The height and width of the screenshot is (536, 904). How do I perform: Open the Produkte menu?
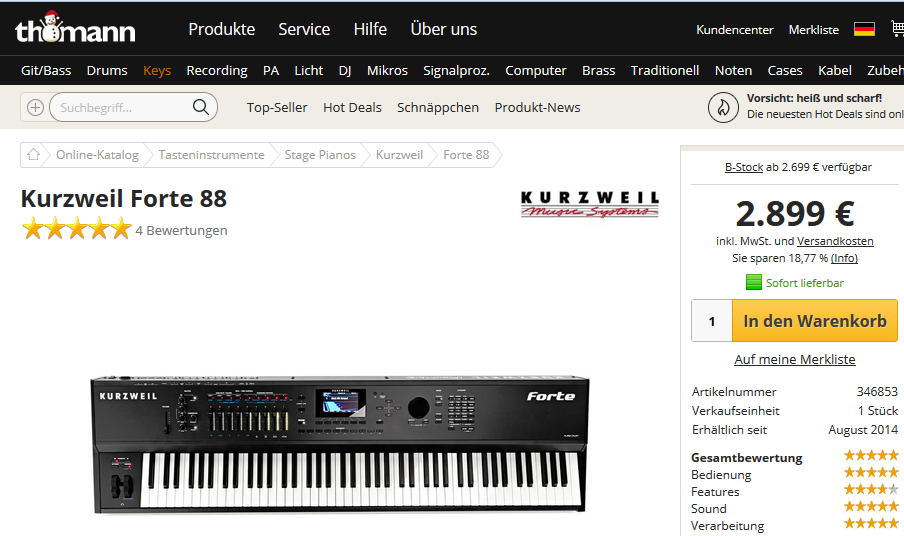click(x=221, y=29)
